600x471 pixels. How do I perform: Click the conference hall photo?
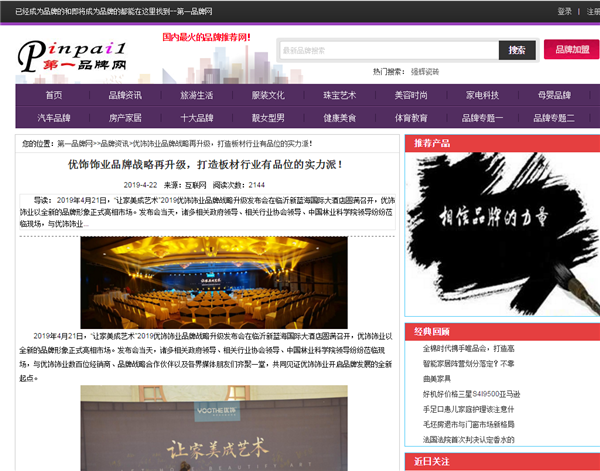214,282
